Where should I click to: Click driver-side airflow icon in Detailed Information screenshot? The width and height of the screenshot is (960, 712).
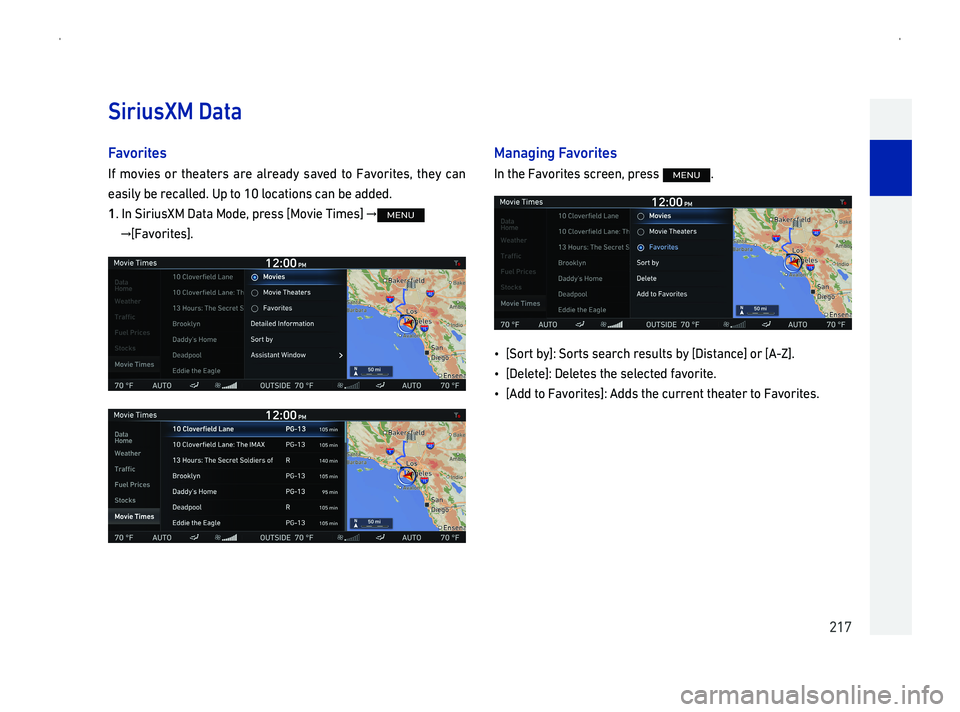point(194,386)
